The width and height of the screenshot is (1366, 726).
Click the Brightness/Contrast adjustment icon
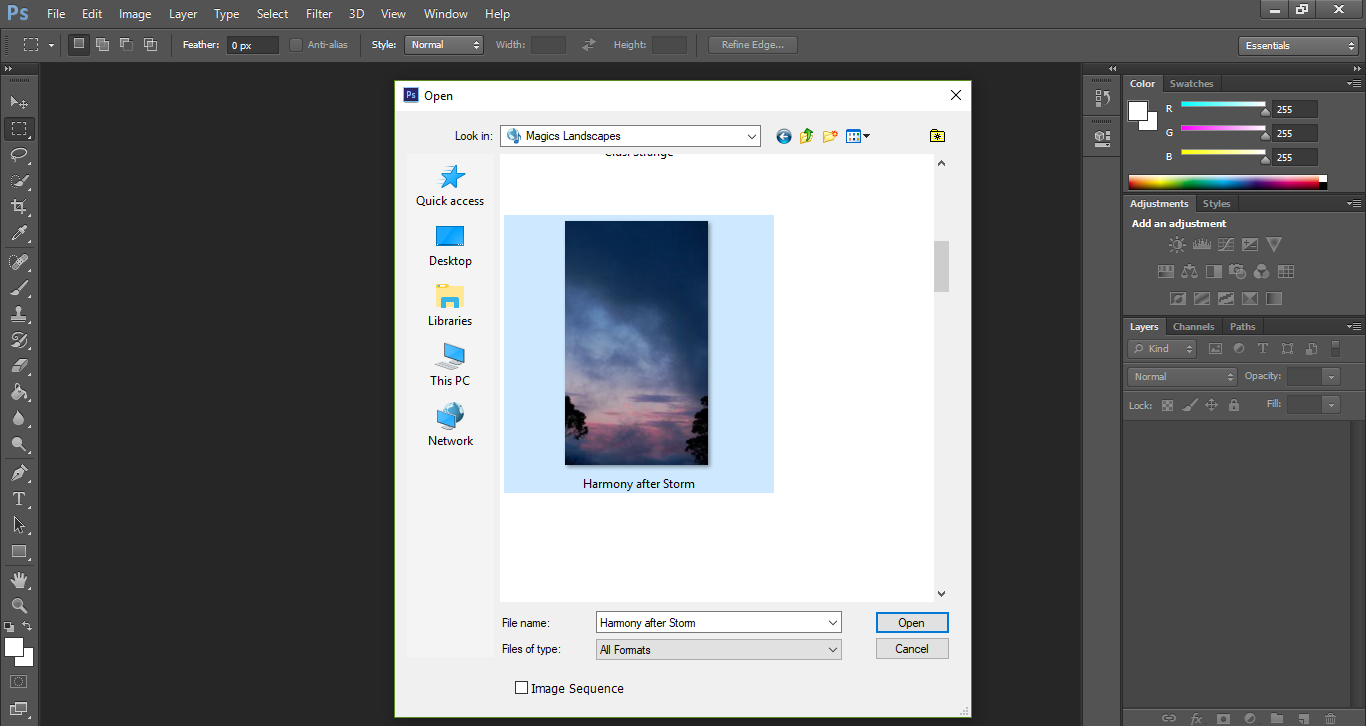(1177, 245)
